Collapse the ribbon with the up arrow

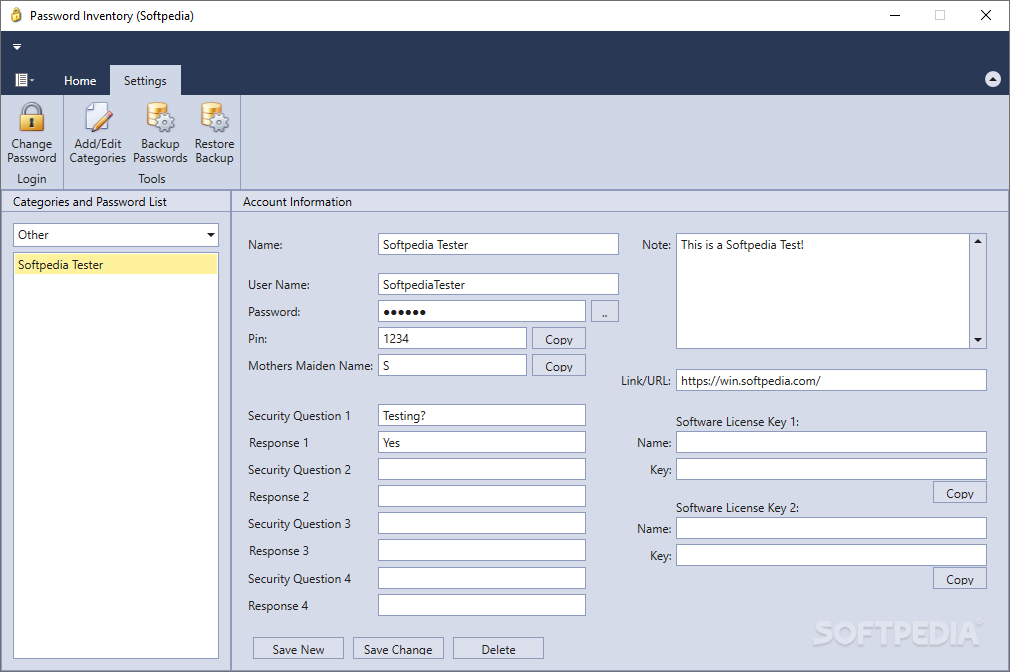993,79
